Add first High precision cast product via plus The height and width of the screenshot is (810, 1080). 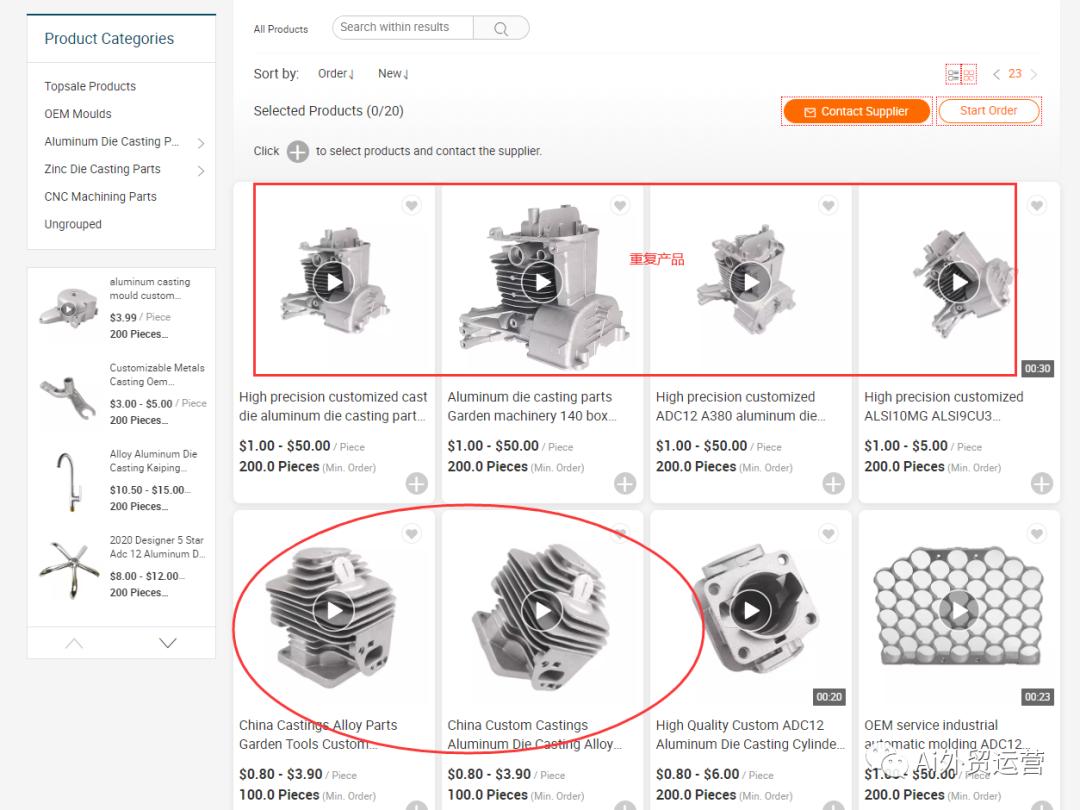click(417, 484)
